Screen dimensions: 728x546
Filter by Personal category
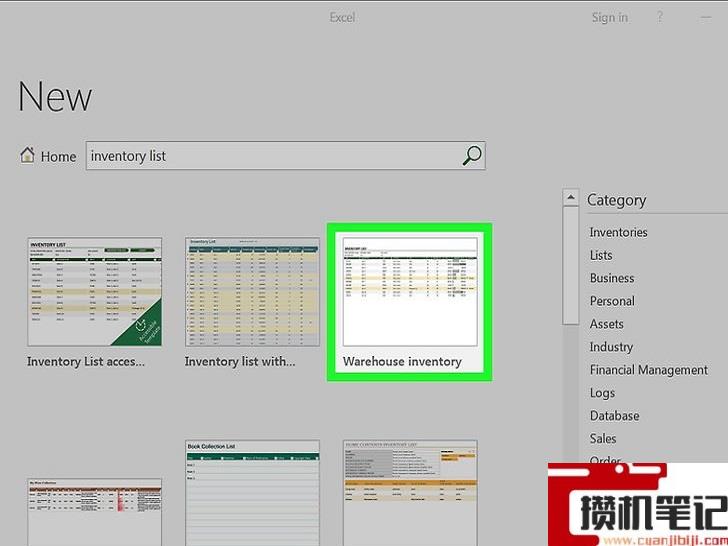click(612, 301)
